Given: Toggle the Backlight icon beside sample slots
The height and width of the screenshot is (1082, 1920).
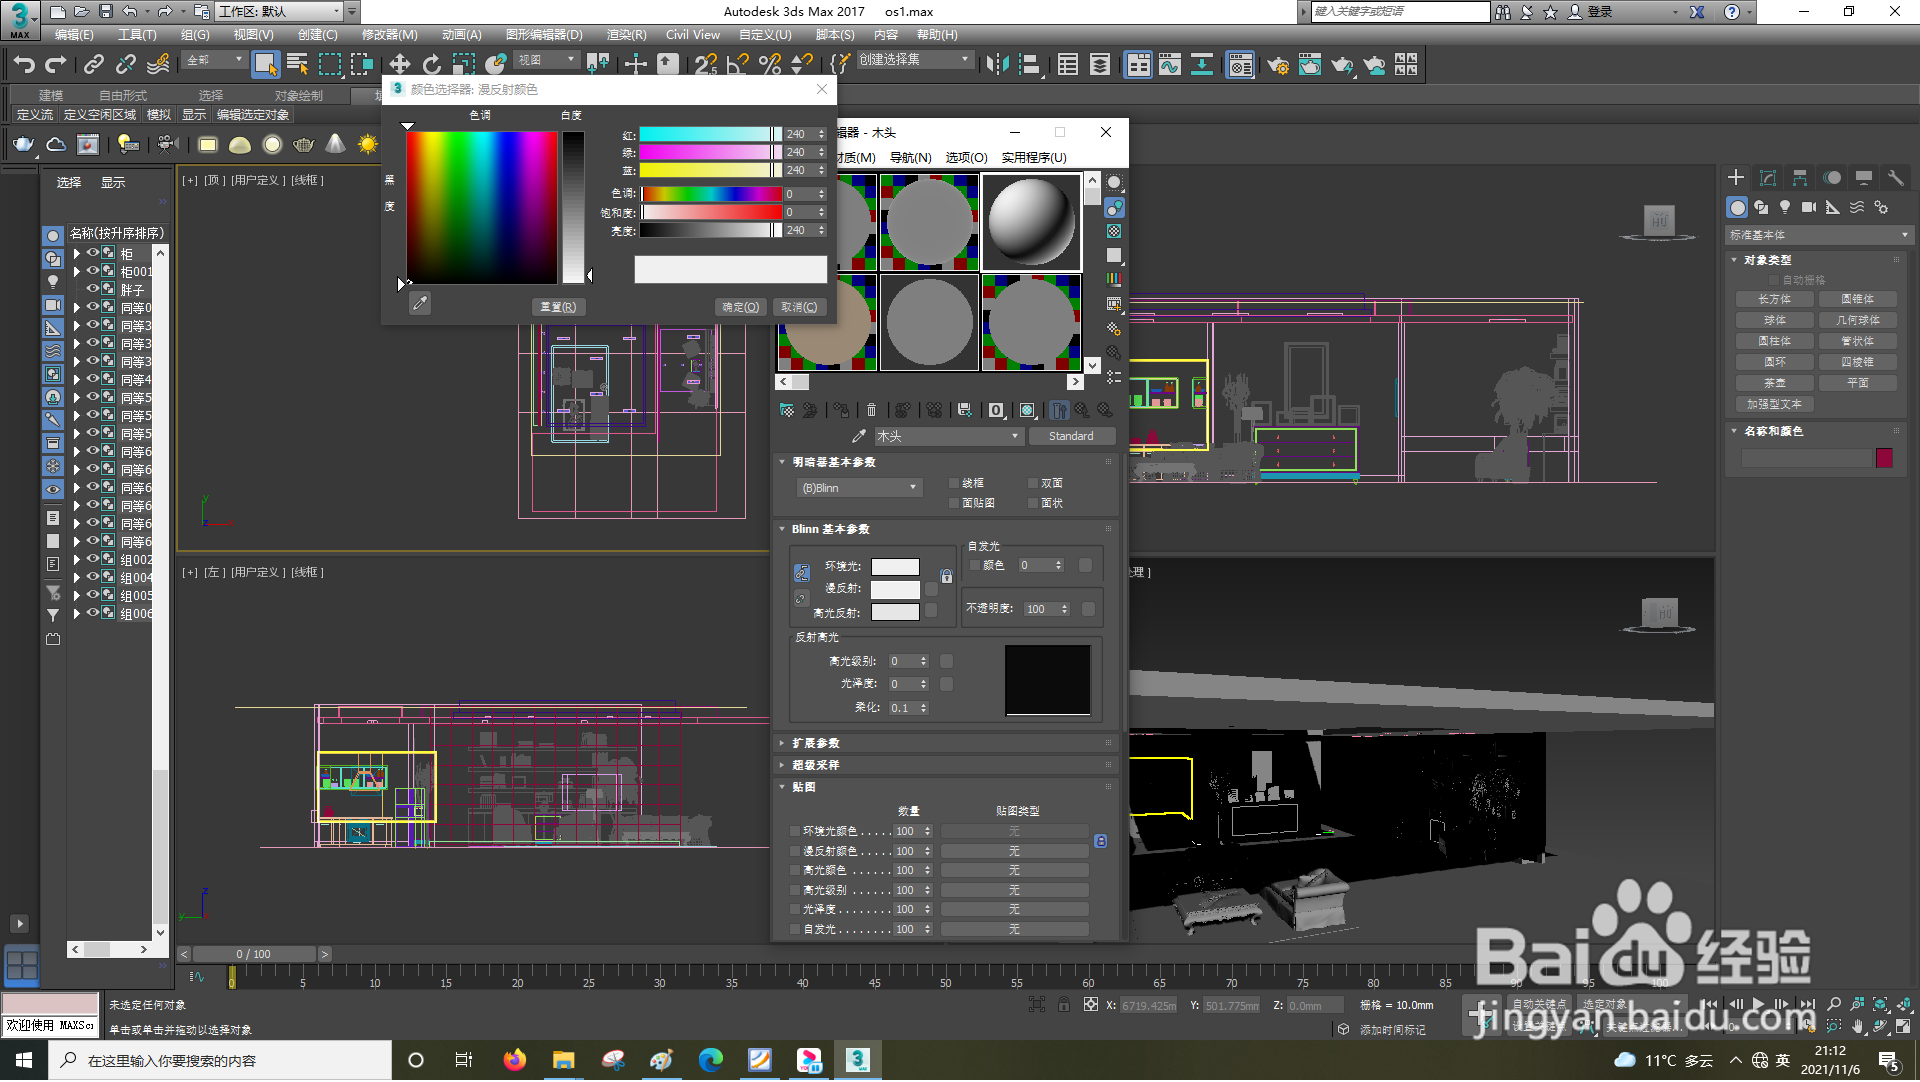Looking at the screenshot, I should [x=1114, y=208].
